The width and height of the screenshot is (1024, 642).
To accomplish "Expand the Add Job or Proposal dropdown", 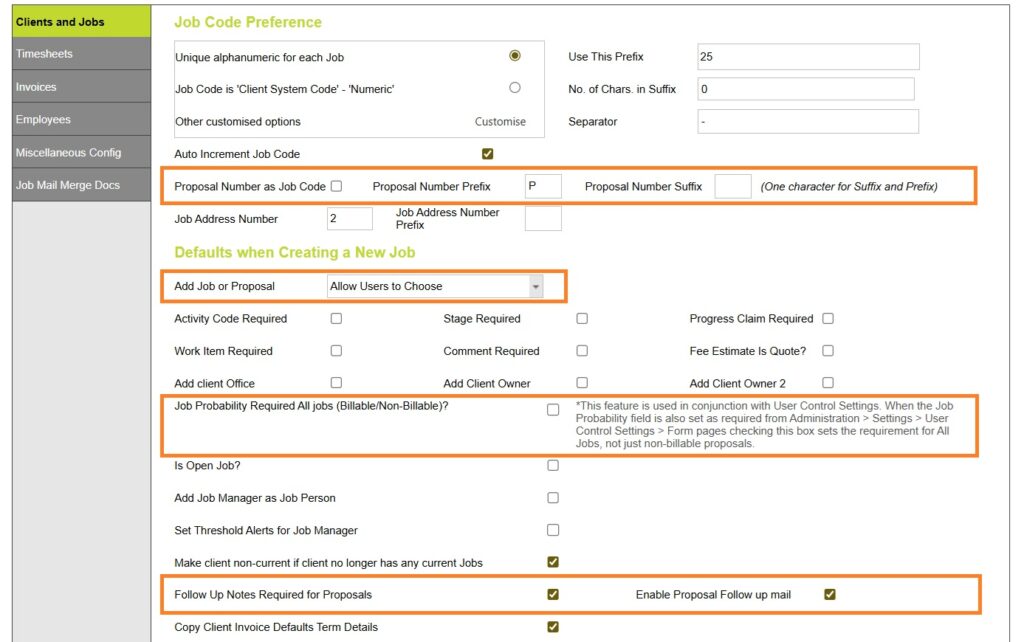I will click(536, 287).
